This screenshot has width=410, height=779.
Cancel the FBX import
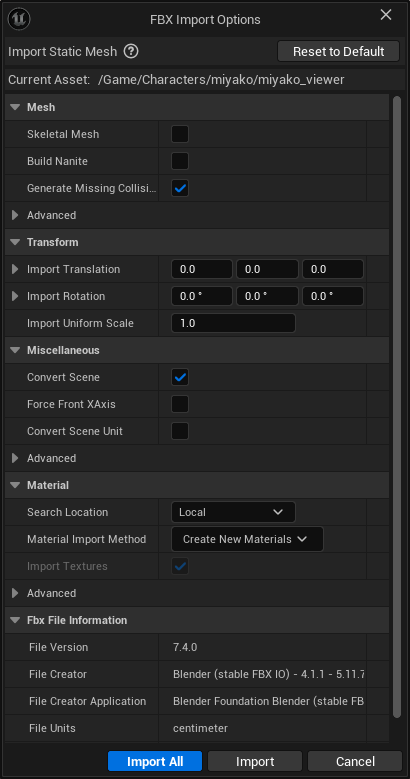point(355,761)
